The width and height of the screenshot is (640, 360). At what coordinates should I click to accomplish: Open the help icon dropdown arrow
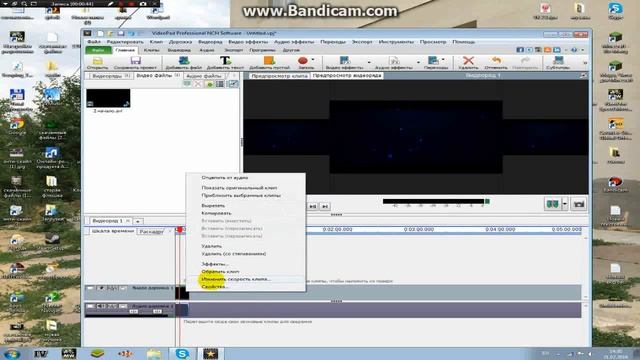582,50
